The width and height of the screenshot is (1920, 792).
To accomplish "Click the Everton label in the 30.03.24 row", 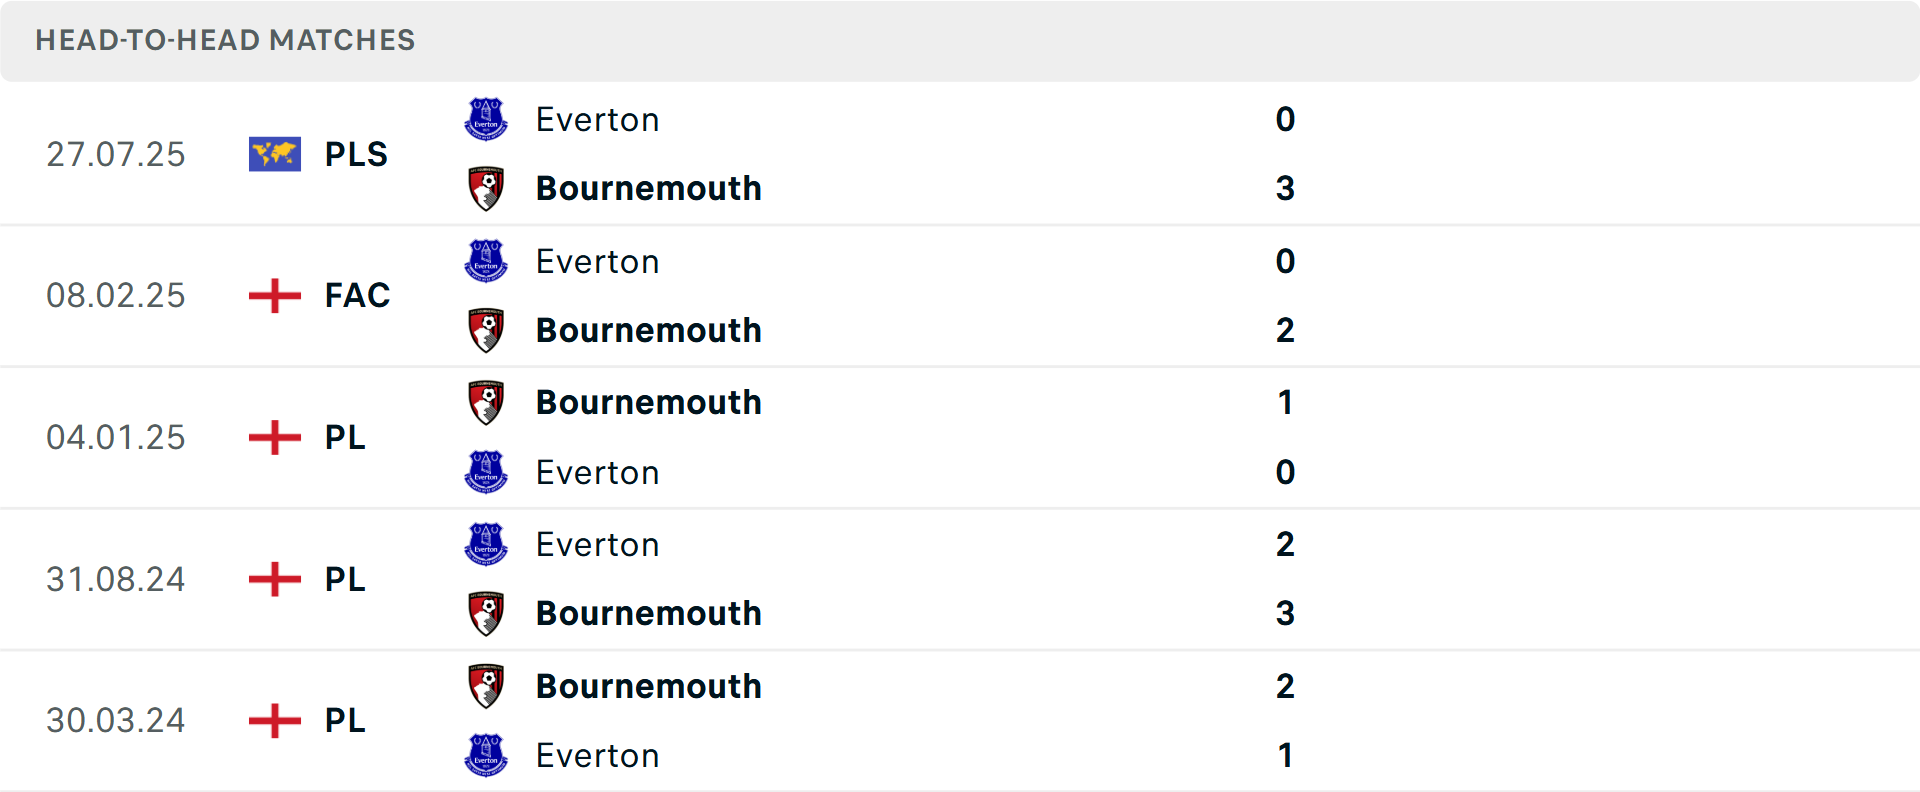I will (597, 755).
